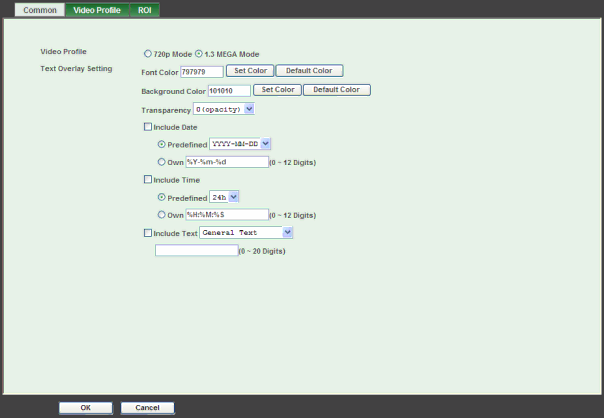Reset Font Color with Default Color button

pos(309,71)
